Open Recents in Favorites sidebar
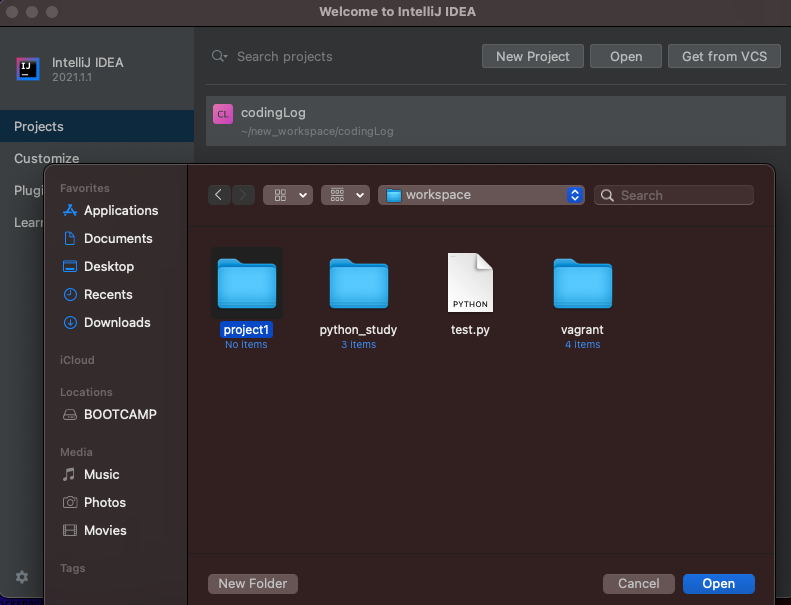The image size is (791, 605). [x=98, y=294]
